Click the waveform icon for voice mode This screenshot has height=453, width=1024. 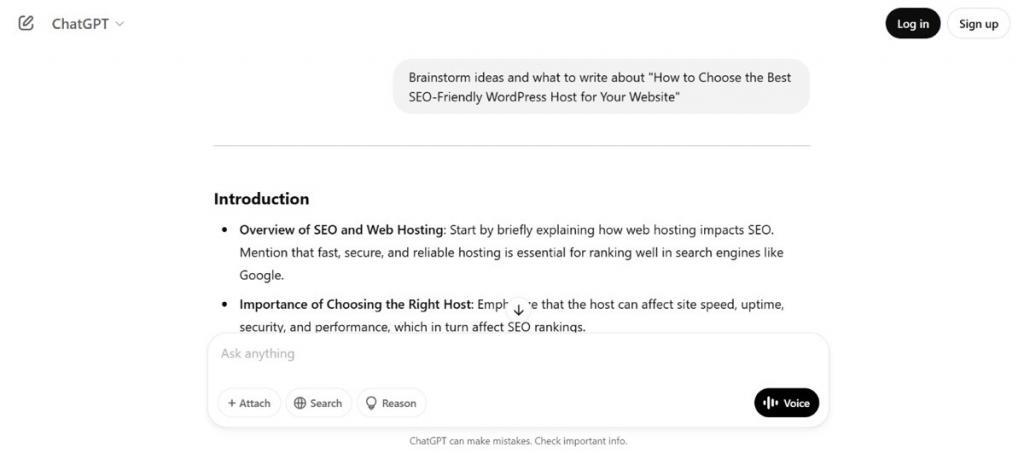[x=770, y=403]
